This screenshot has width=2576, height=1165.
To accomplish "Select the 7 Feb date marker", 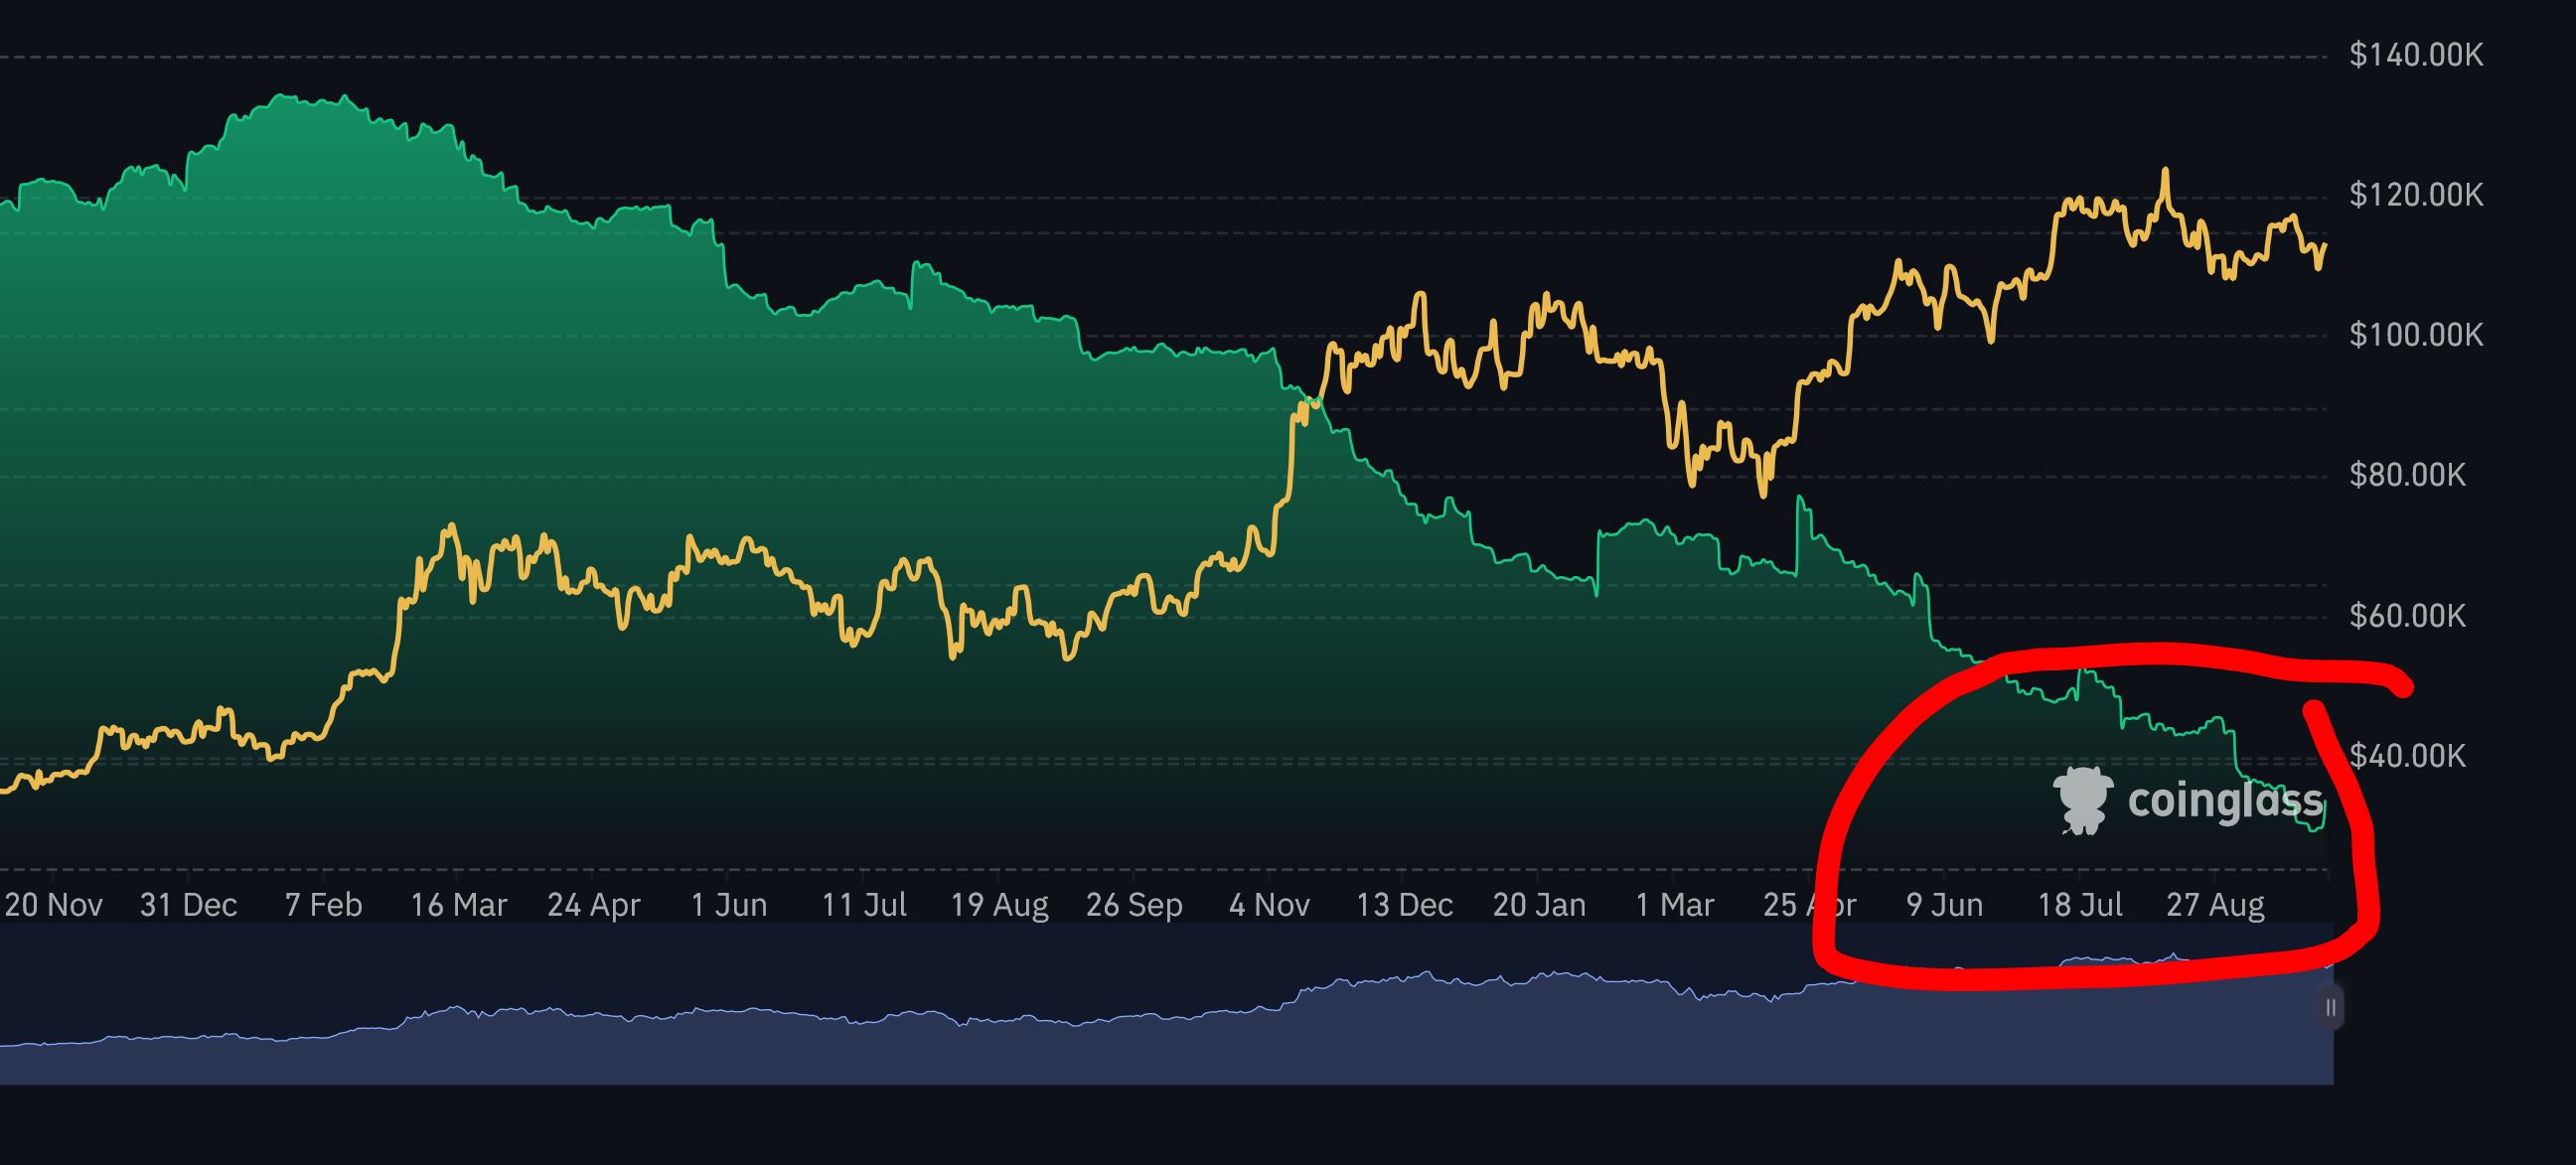I will click(x=323, y=905).
